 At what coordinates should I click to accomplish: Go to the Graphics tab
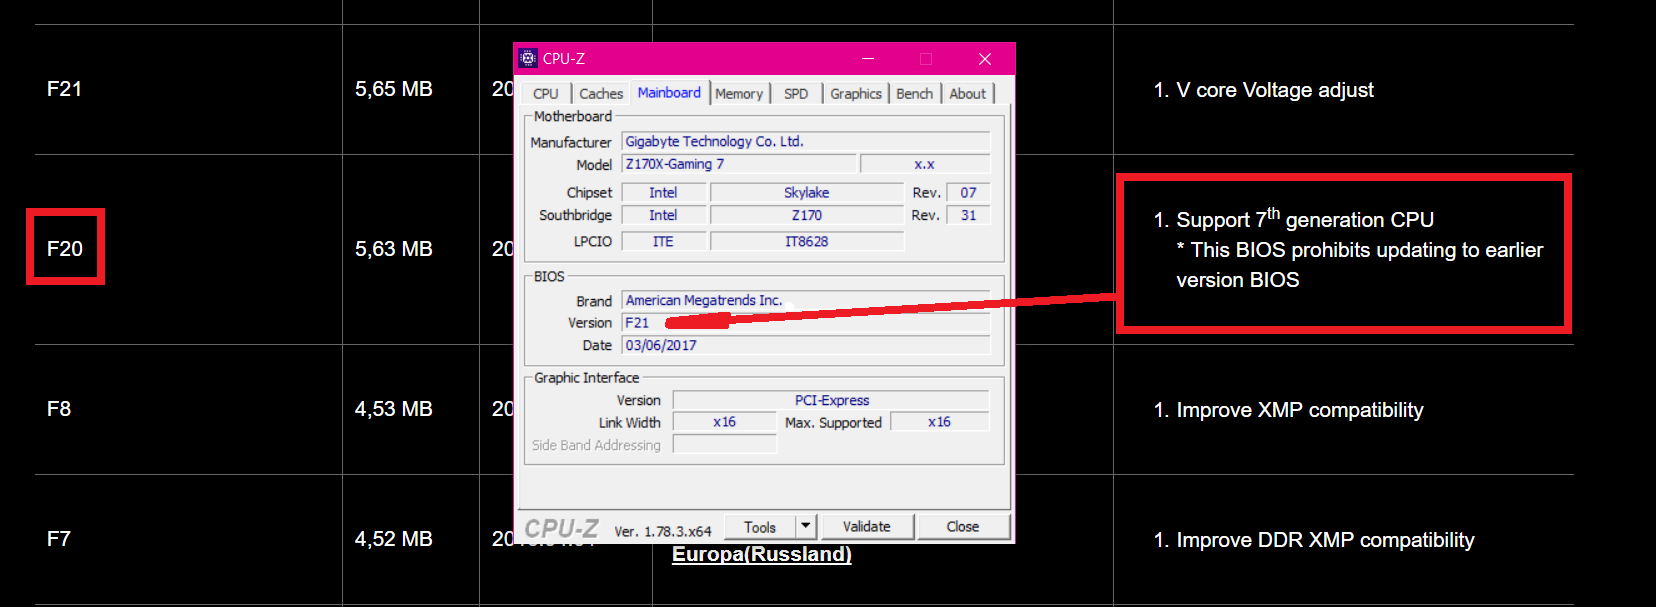[856, 93]
